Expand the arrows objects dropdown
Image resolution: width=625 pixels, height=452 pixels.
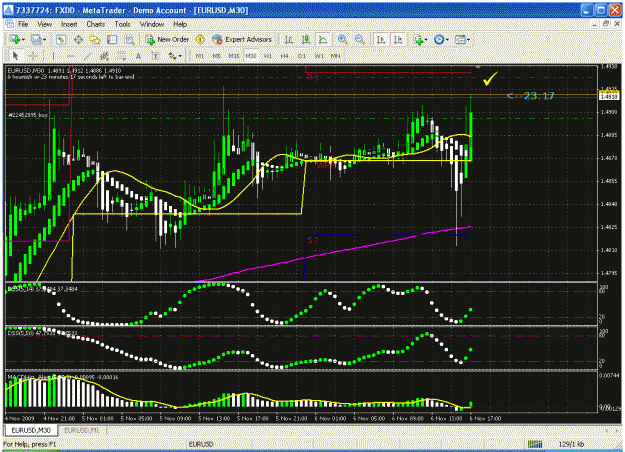[x=180, y=57]
